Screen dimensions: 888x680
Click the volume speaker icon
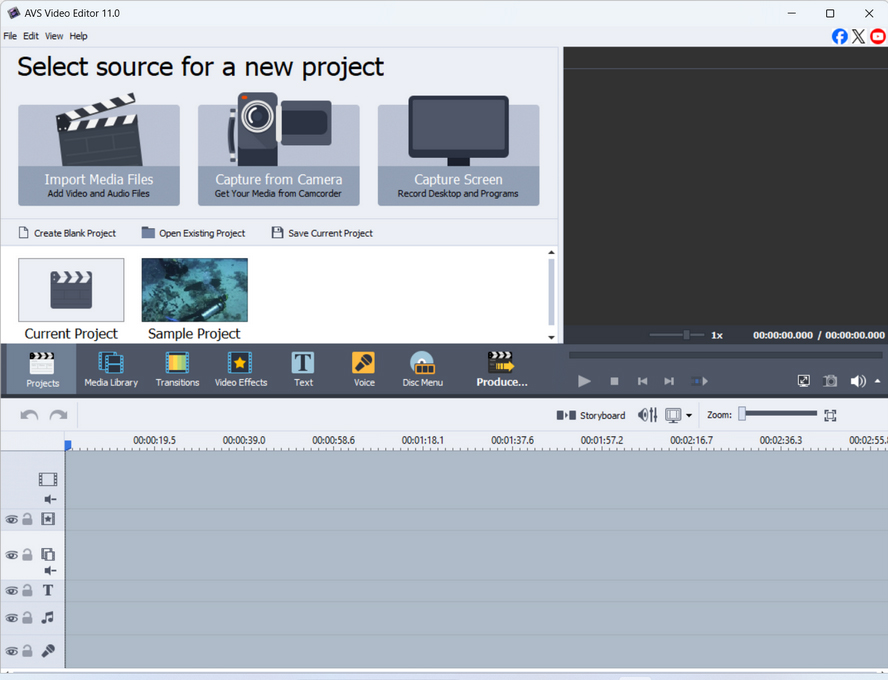tap(857, 381)
